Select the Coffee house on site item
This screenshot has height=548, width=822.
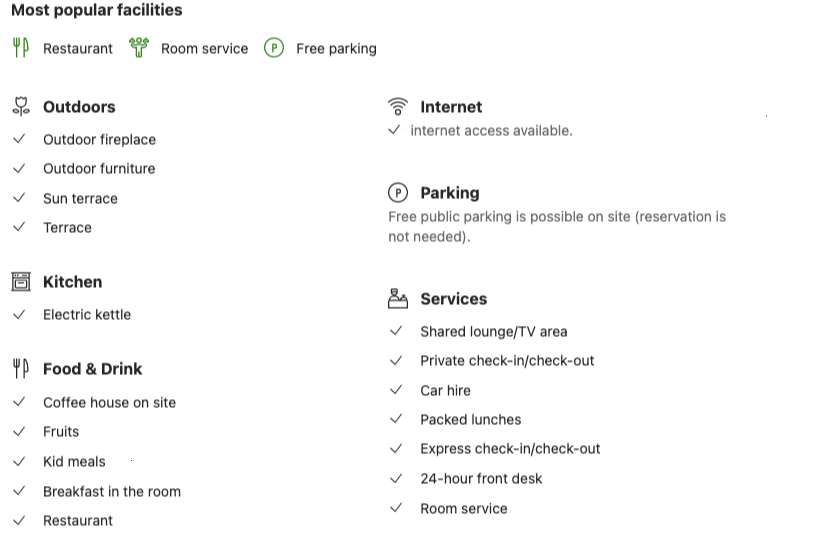pyautogui.click(x=110, y=403)
